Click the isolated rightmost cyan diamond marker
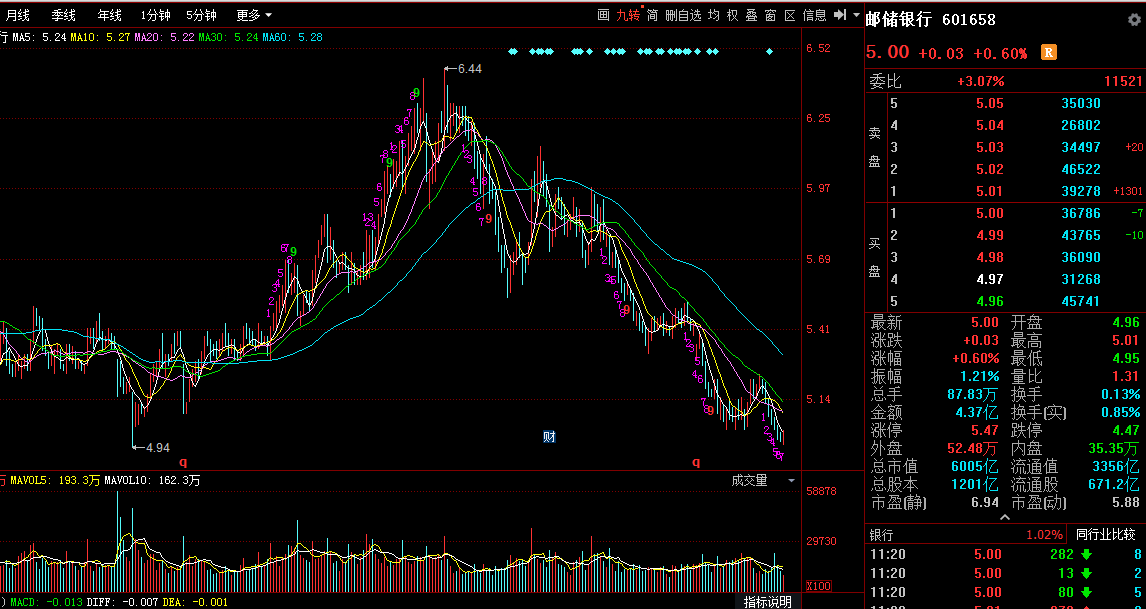The image size is (1146, 609). pos(769,51)
